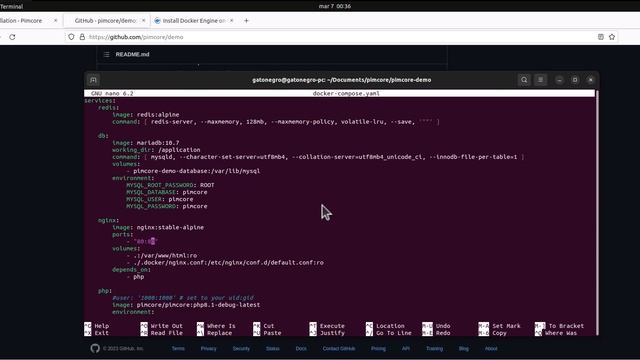Click the nano To Bracket shortcut label
This screenshot has width=640, height=360.
pos(566,326)
